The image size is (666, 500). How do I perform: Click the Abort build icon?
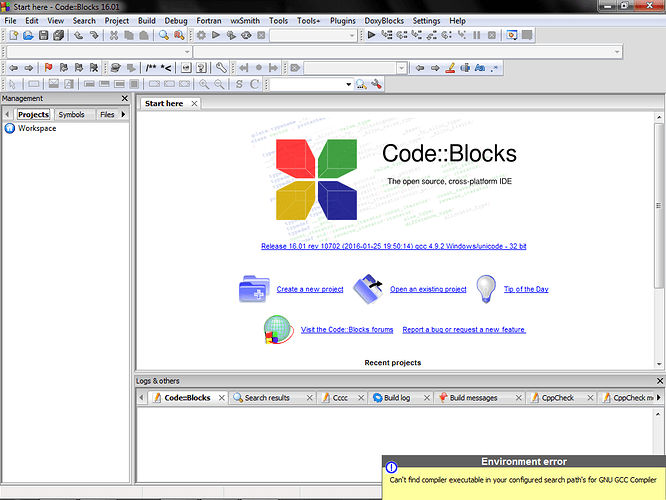261,35
